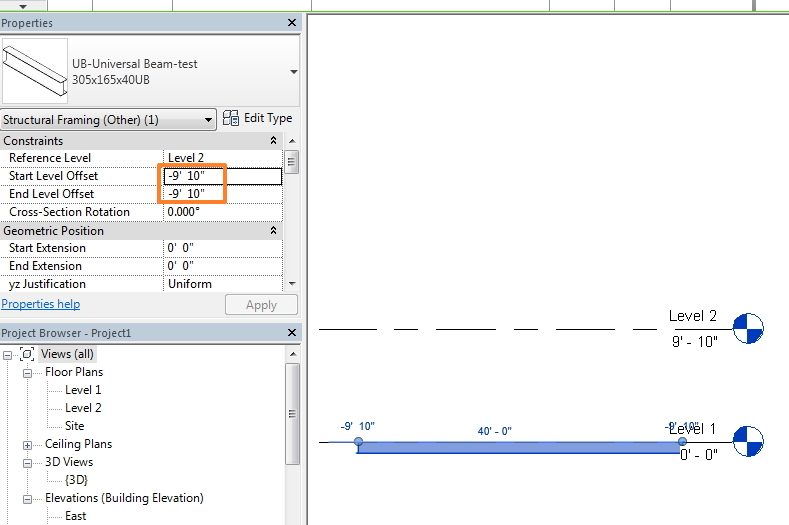Image resolution: width=789 pixels, height=525 pixels.
Task: Click the Edit Type icon
Action: (x=231, y=118)
